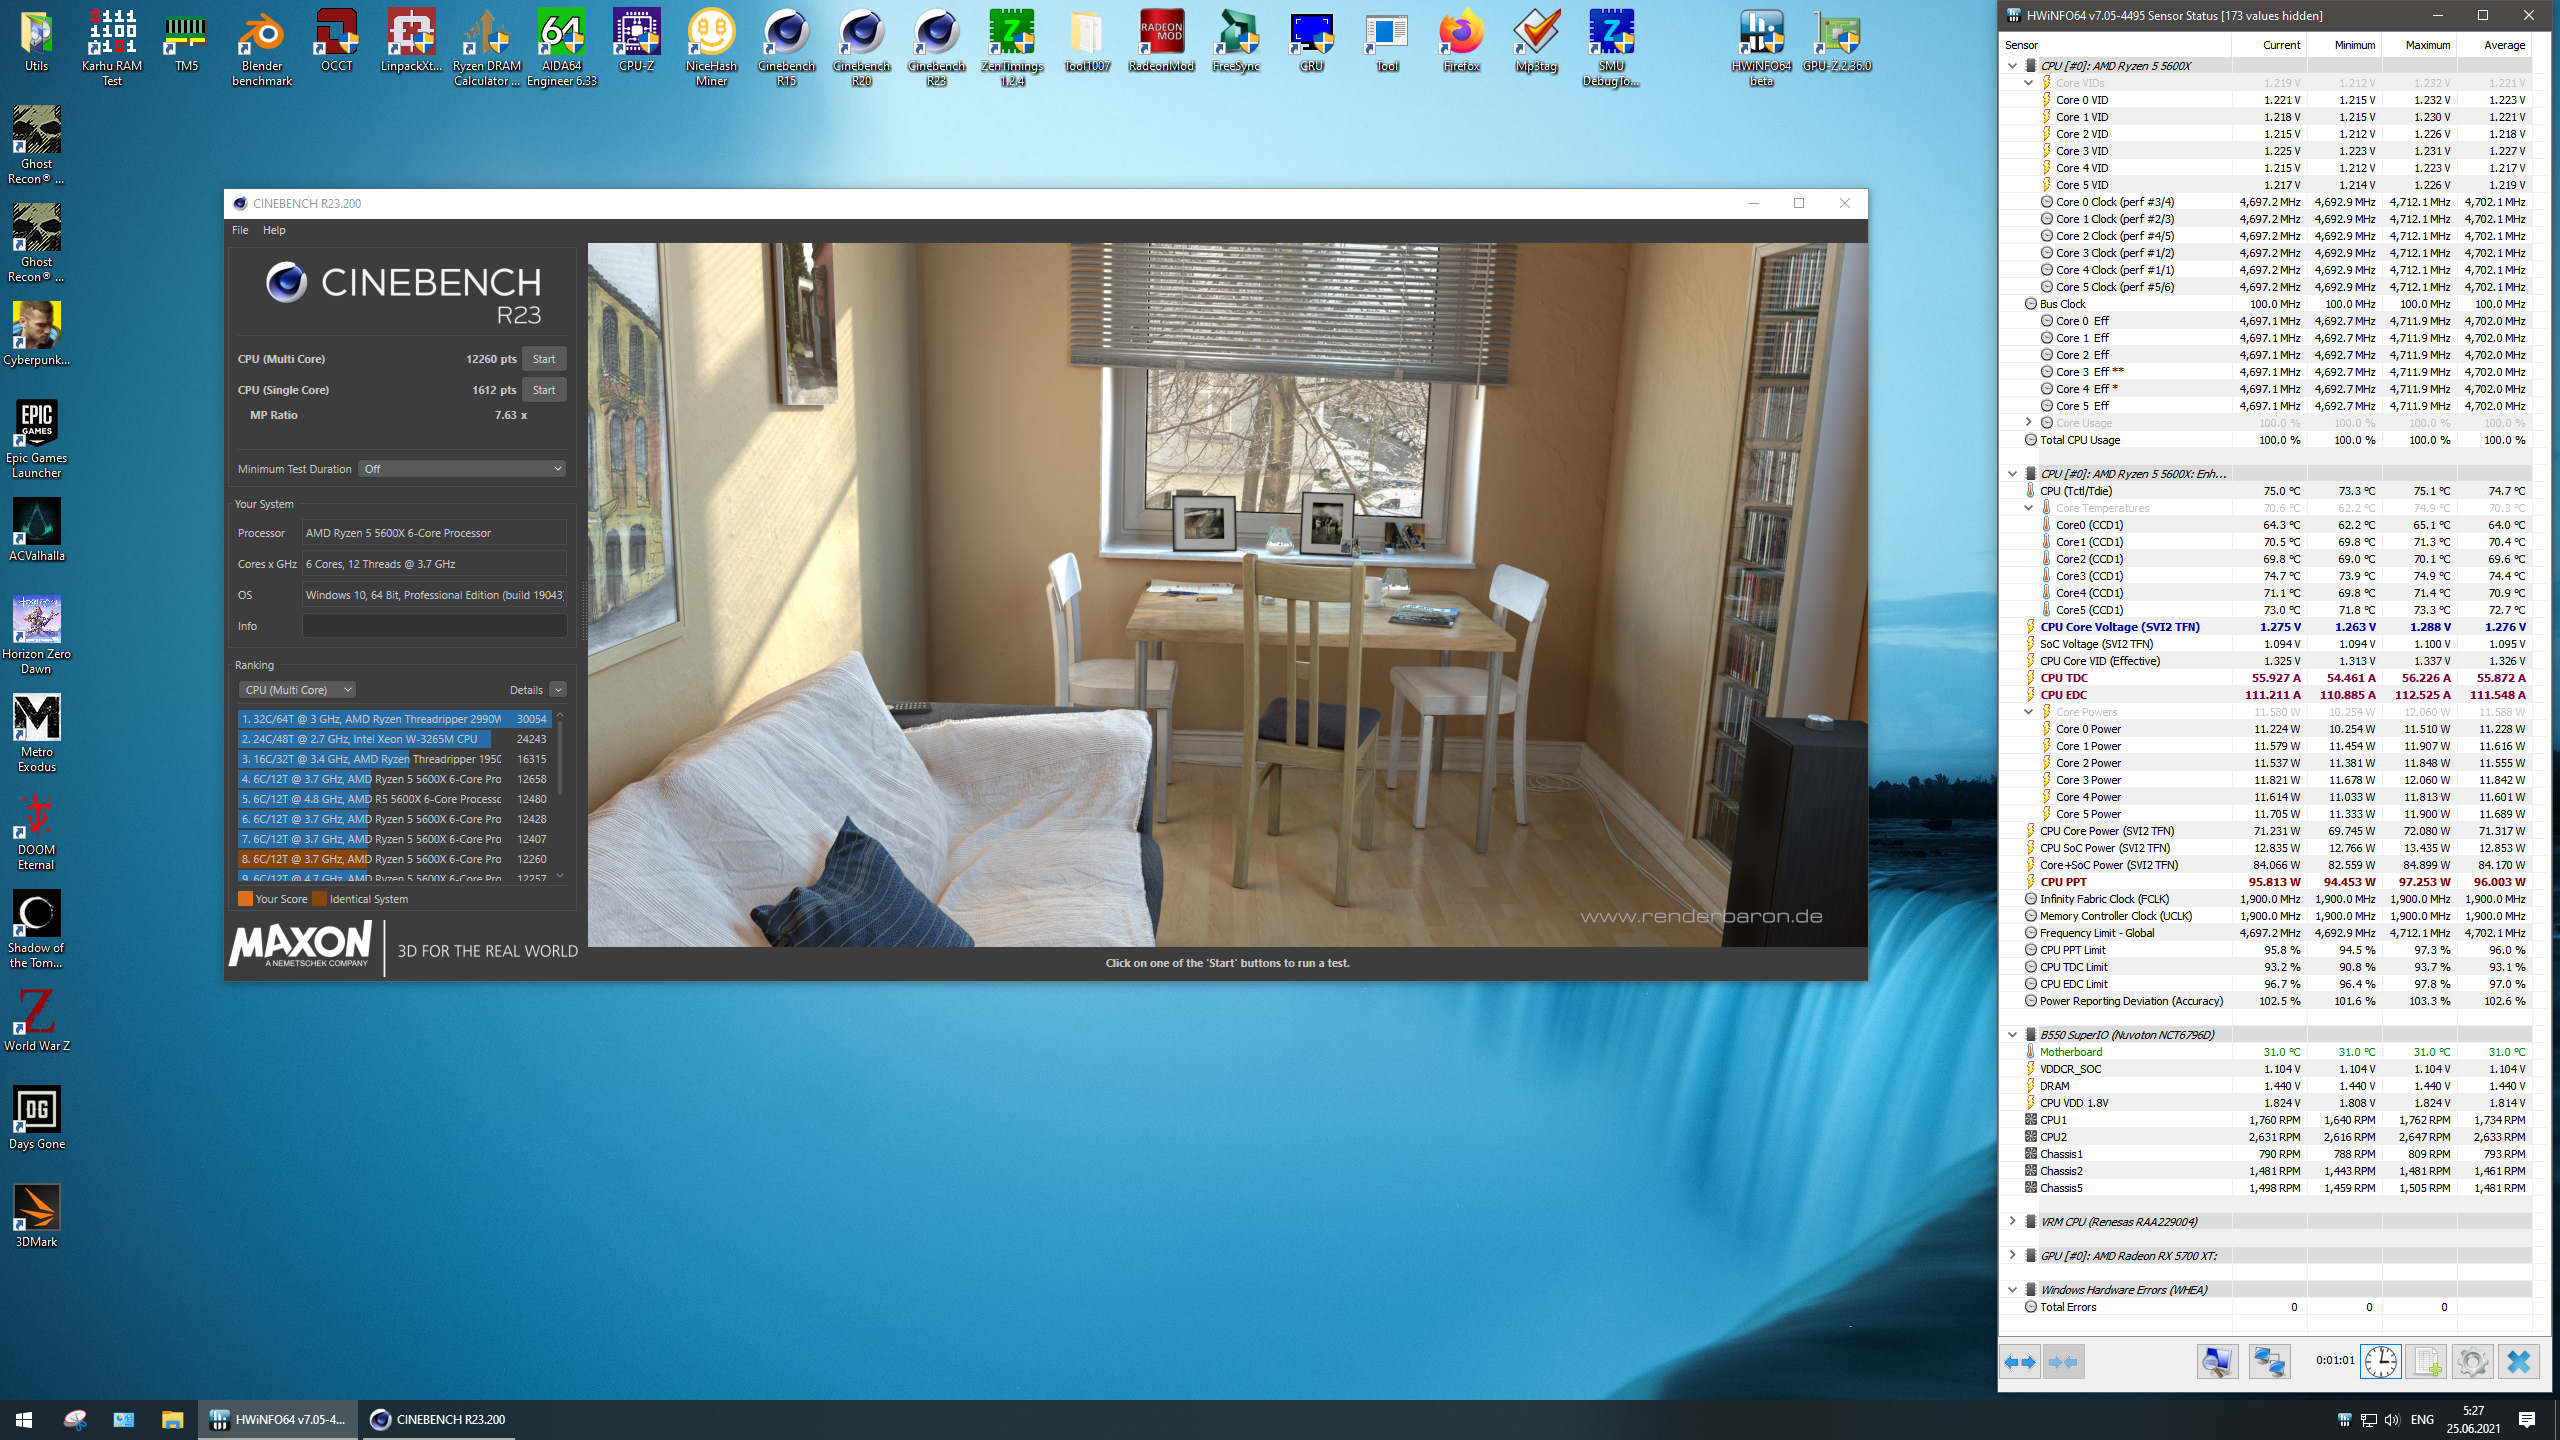Toggle the Details ranking dropdown button
2560x1440 pixels.
(x=558, y=690)
